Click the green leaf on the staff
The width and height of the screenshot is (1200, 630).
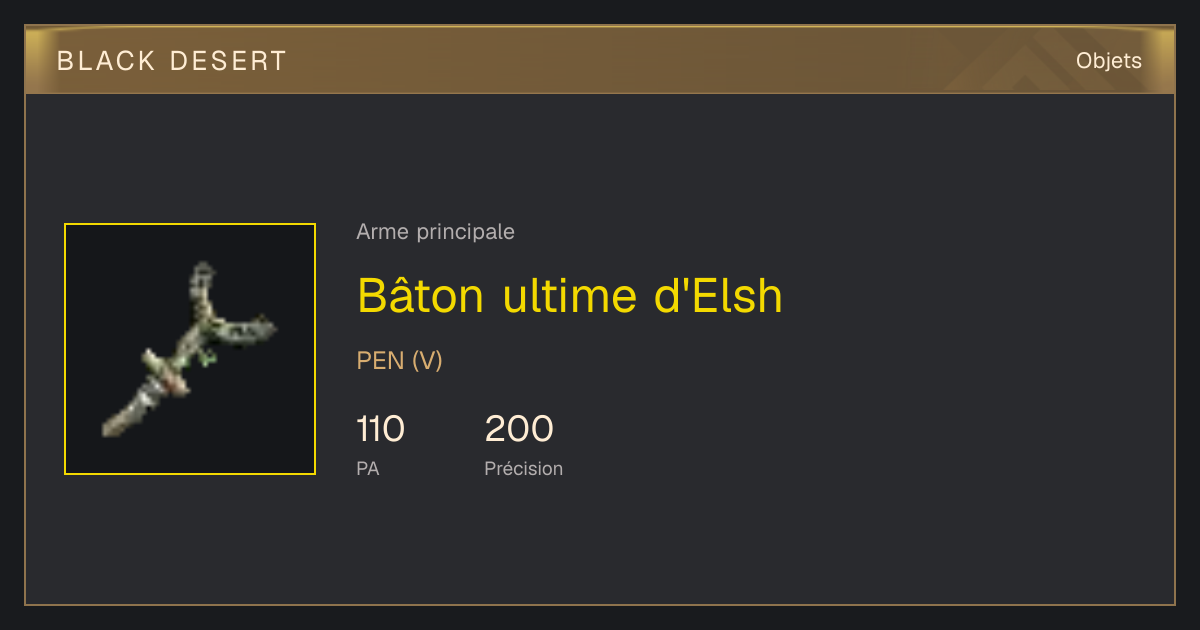tap(207, 357)
